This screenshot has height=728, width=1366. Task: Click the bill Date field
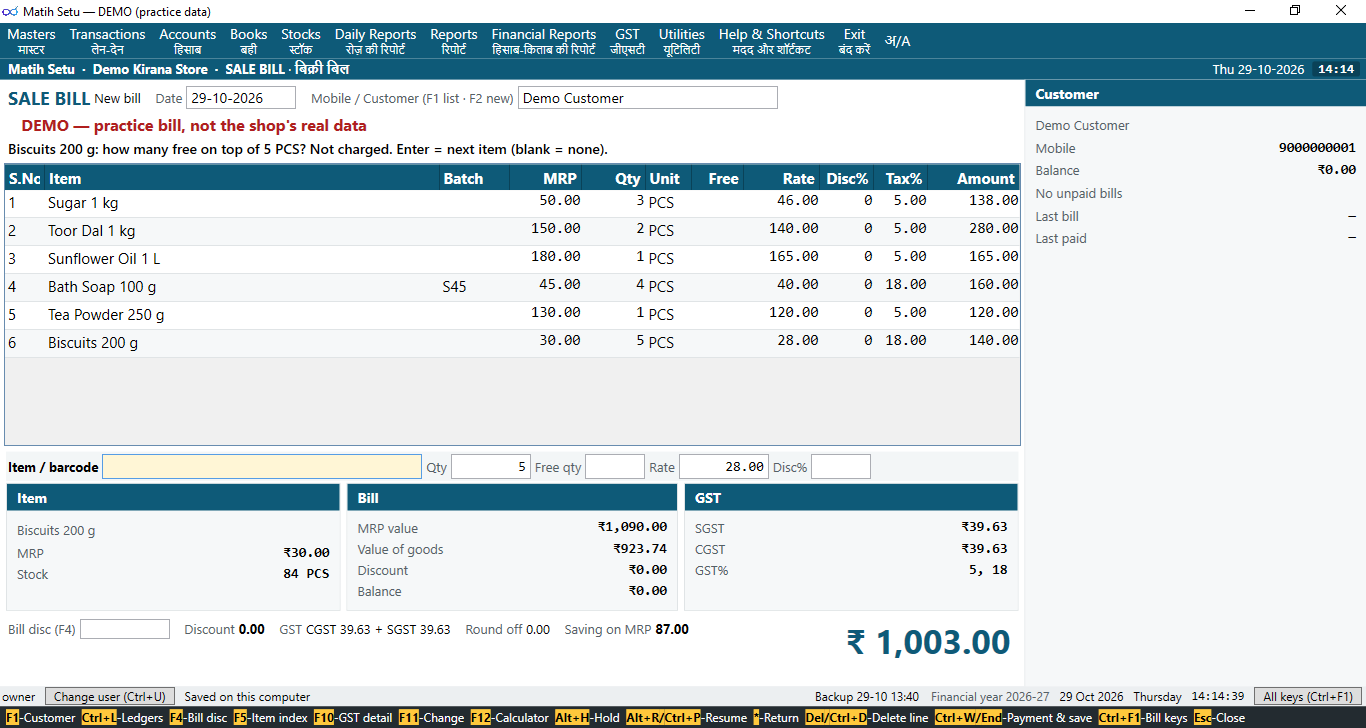point(241,98)
